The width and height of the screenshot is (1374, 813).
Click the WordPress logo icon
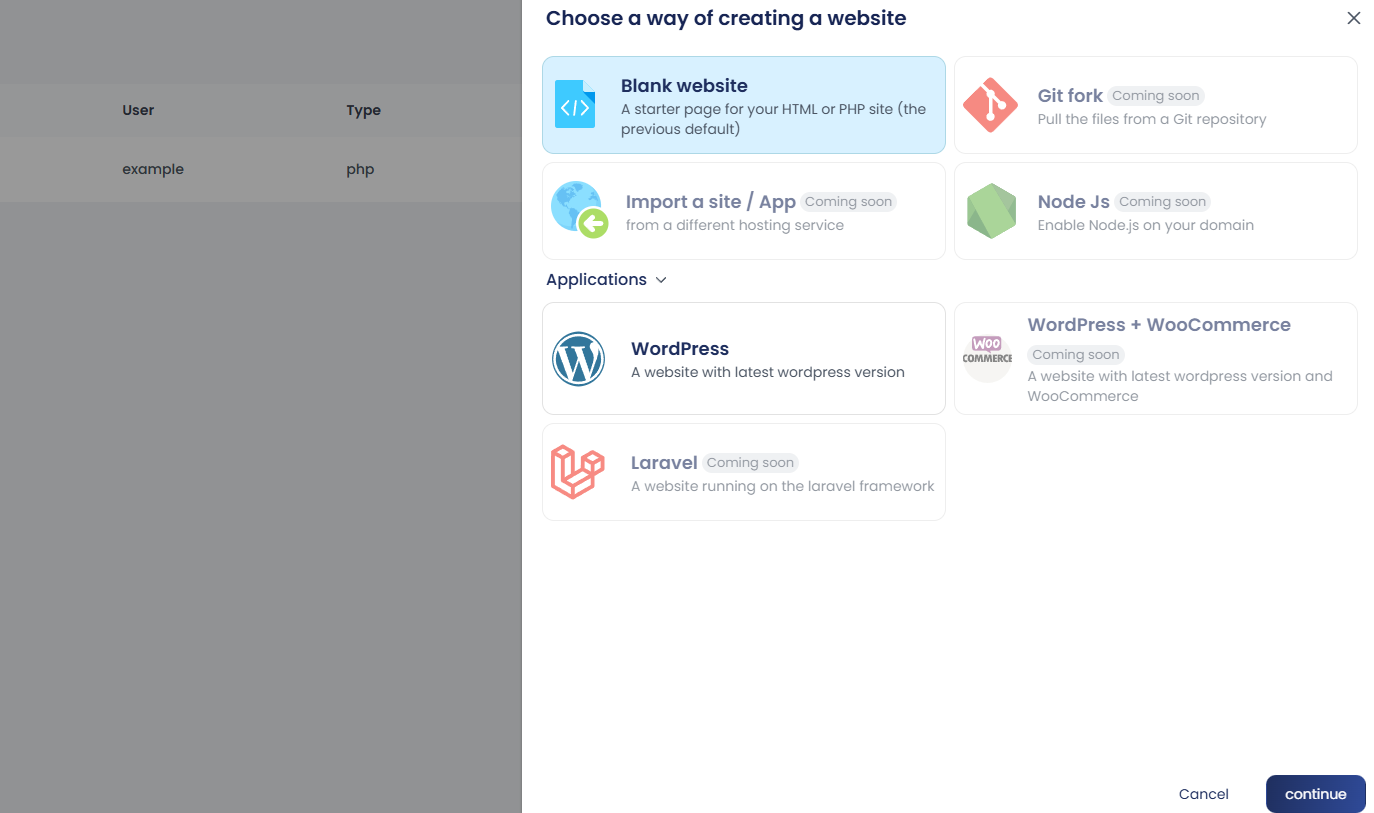[578, 359]
